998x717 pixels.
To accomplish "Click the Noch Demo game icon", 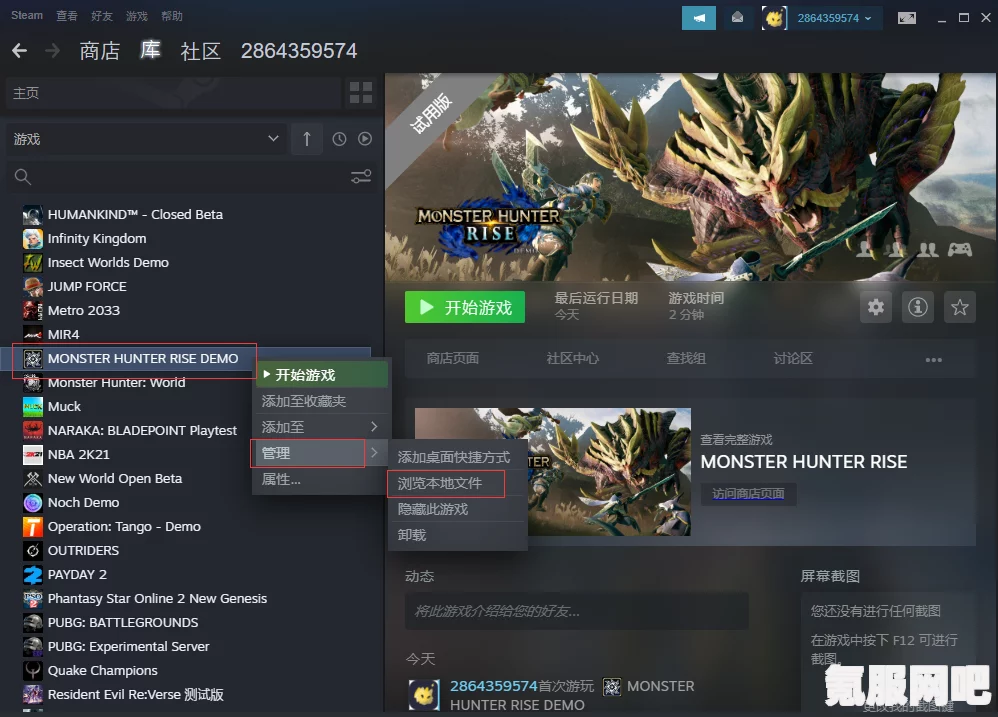I will pyautogui.click(x=32, y=503).
